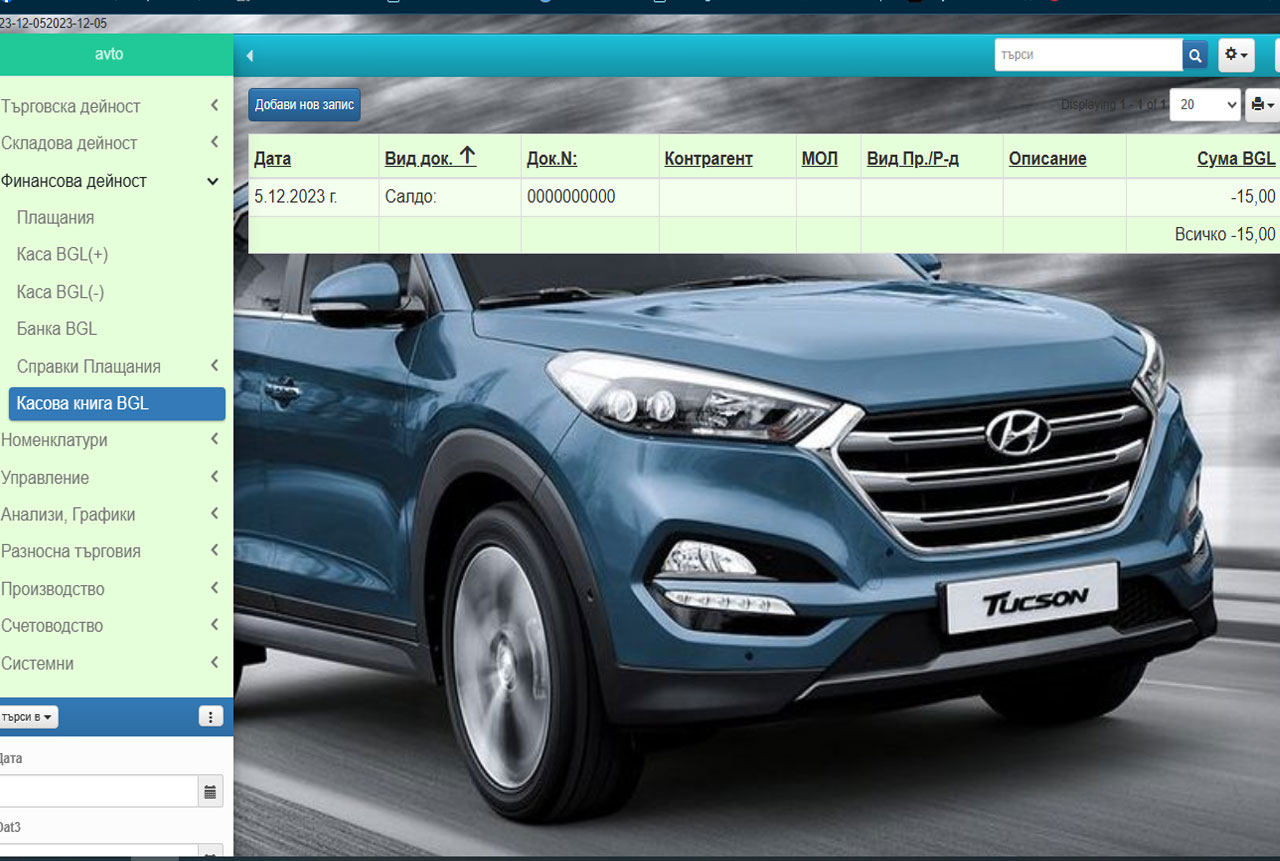Image resolution: width=1280 pixels, height=861 pixels.
Task: Focus the търси search input field
Action: tap(1088, 55)
